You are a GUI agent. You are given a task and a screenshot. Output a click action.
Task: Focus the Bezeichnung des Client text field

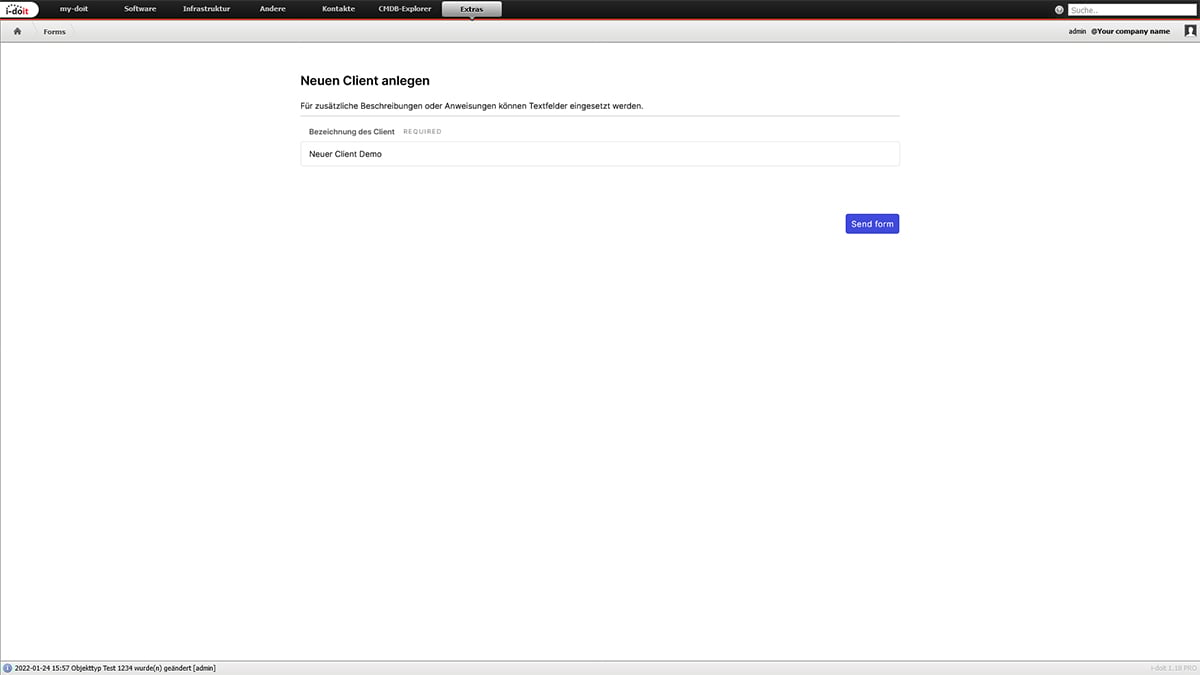point(600,154)
